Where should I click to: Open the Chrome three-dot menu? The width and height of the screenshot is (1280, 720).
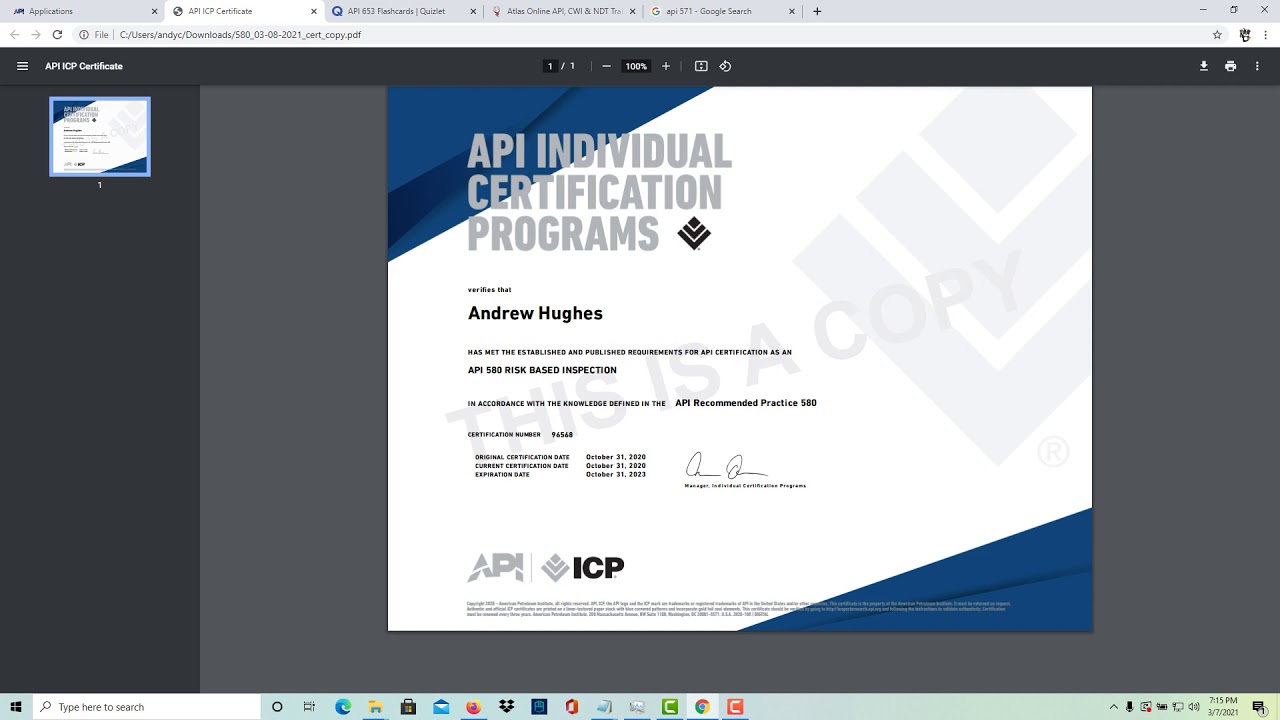click(1266, 34)
